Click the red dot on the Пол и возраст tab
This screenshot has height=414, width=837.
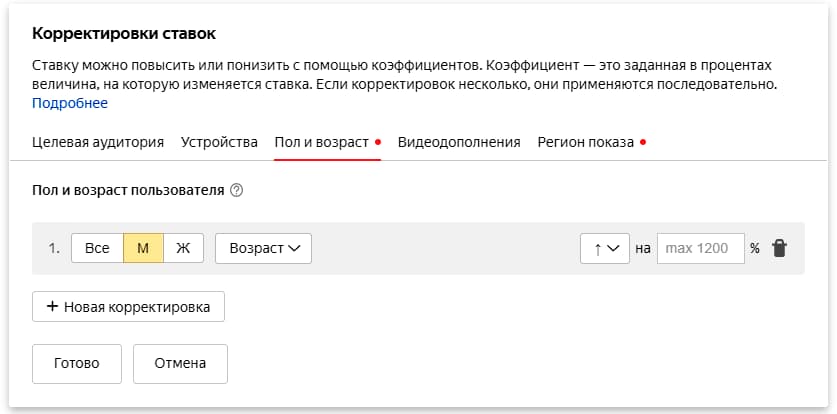tap(378, 142)
